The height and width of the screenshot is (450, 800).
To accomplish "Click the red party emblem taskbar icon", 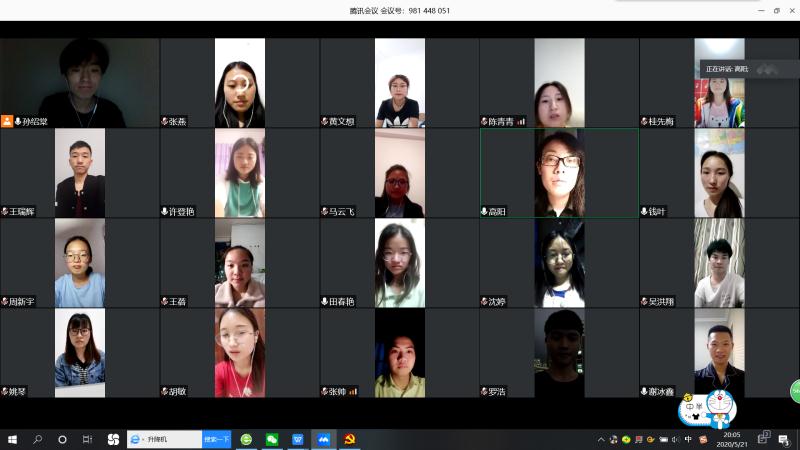I will 350,439.
